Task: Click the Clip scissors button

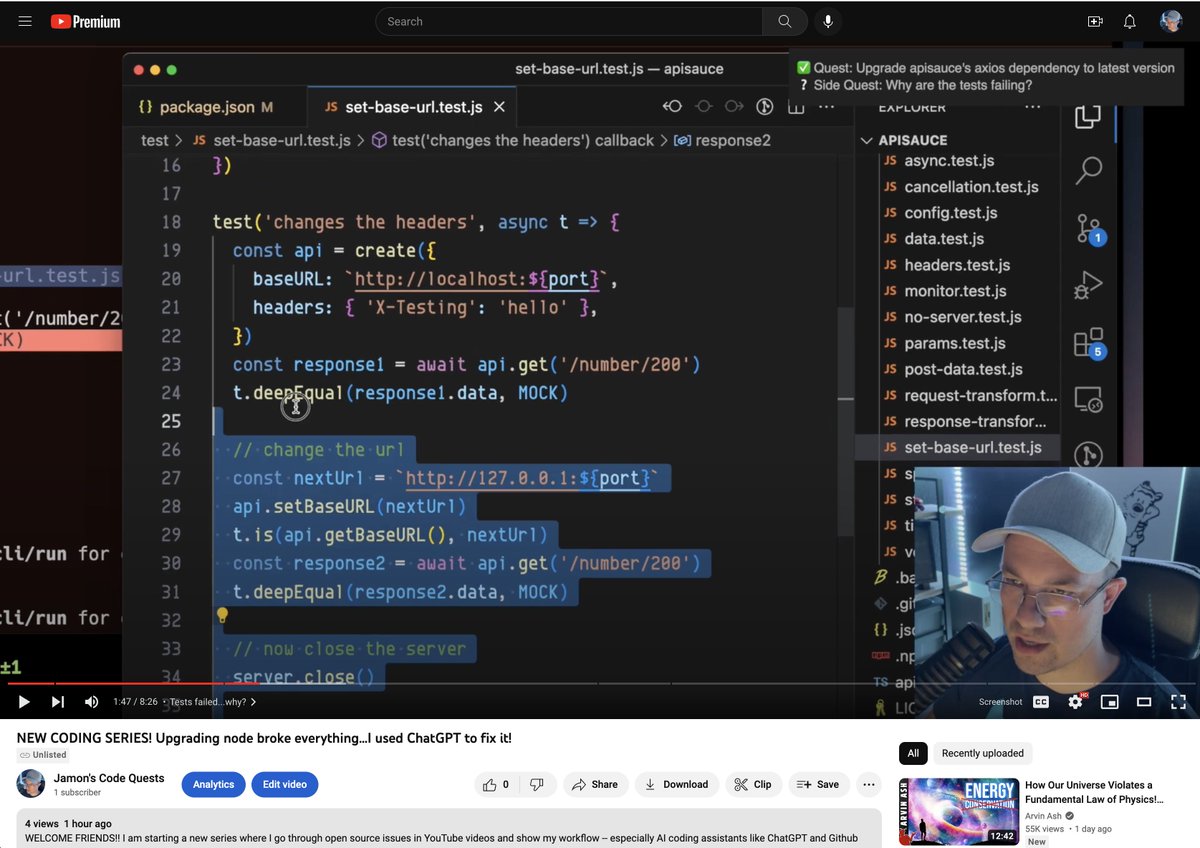Action: [752, 784]
